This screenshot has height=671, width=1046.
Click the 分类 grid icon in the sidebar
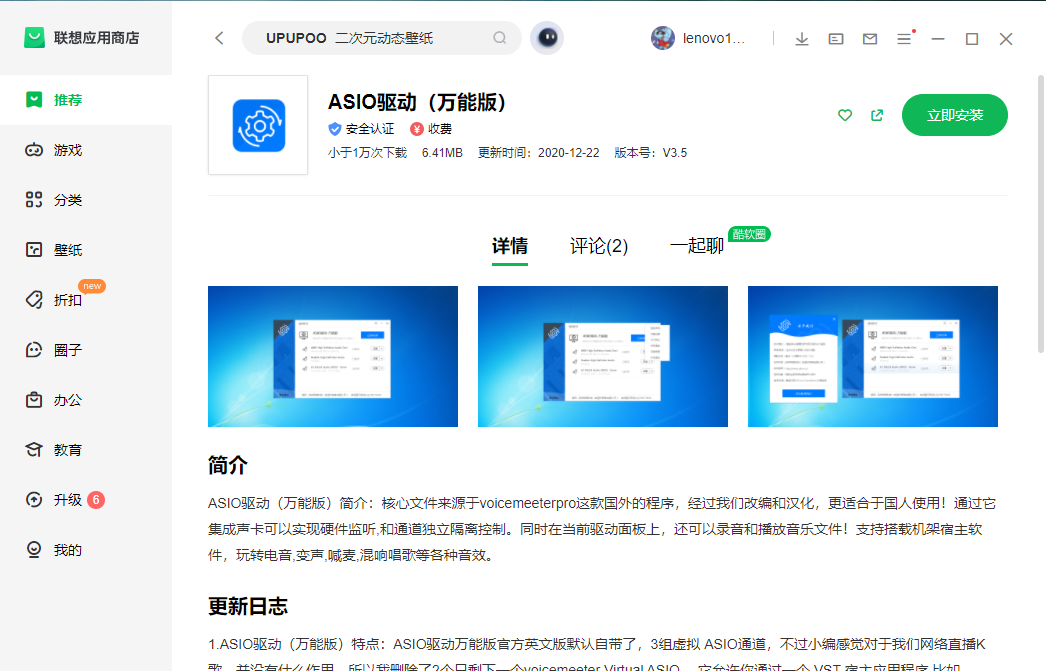[34, 200]
